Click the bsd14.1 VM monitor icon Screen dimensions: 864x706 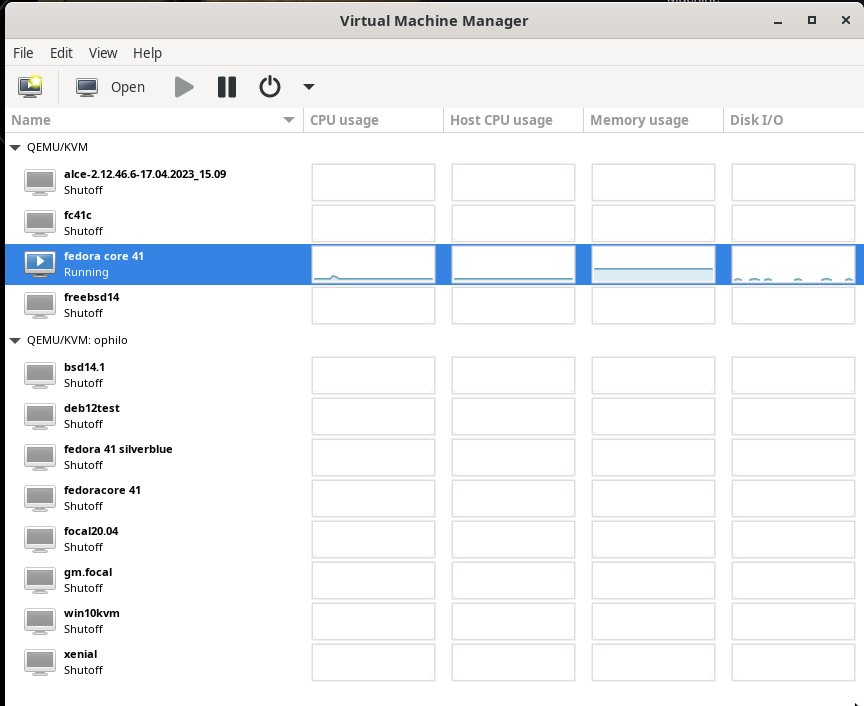(40, 375)
